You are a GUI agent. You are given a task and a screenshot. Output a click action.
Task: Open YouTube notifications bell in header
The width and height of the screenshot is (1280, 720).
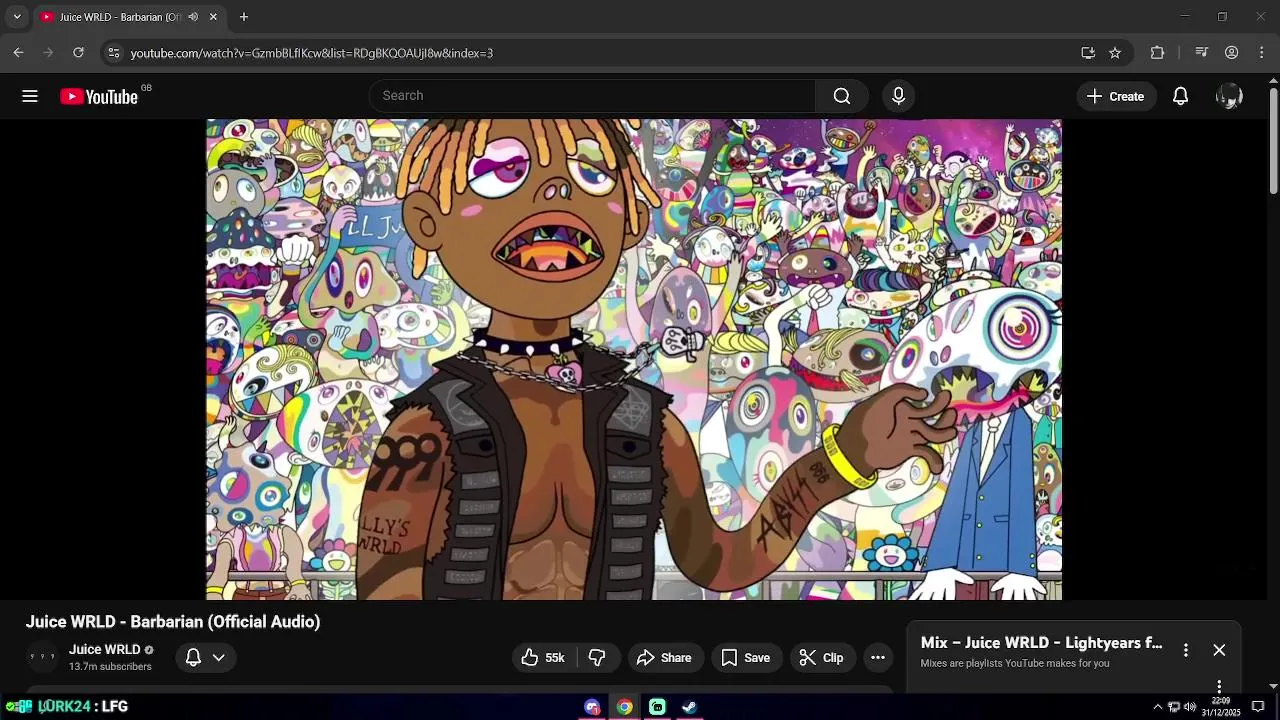point(1180,96)
